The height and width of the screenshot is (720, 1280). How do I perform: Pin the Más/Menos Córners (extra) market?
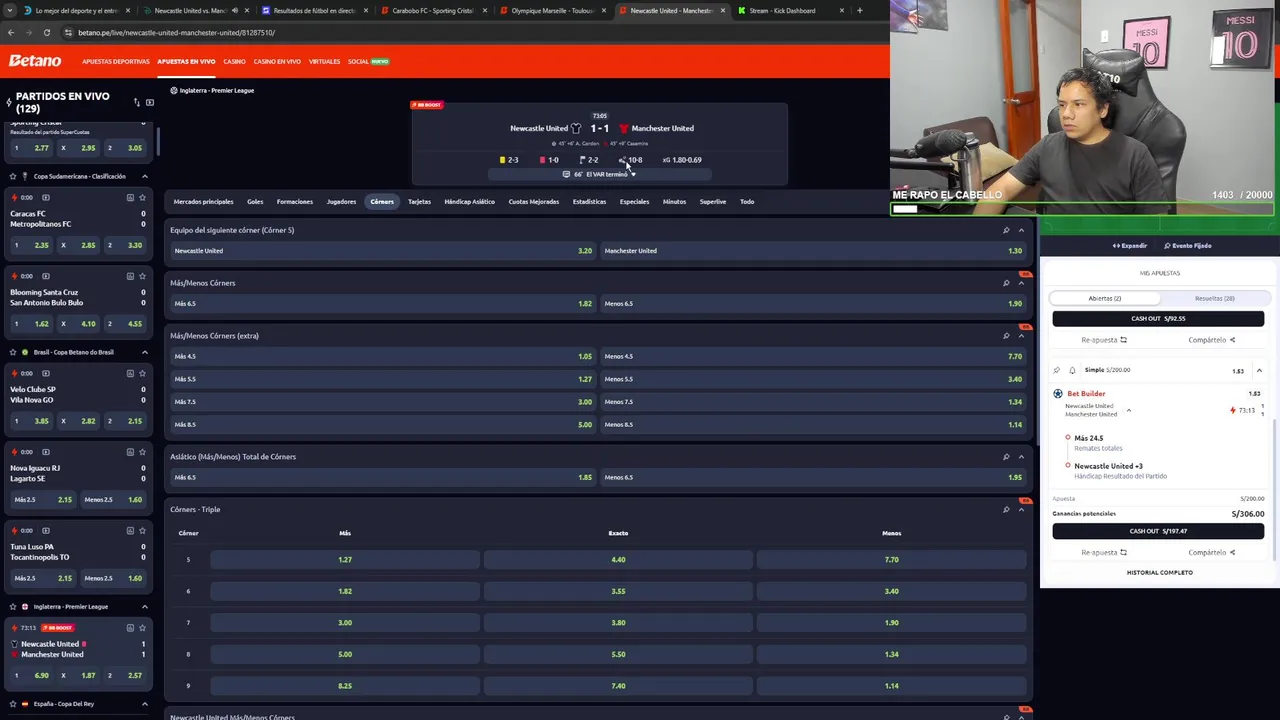[x=1006, y=336]
